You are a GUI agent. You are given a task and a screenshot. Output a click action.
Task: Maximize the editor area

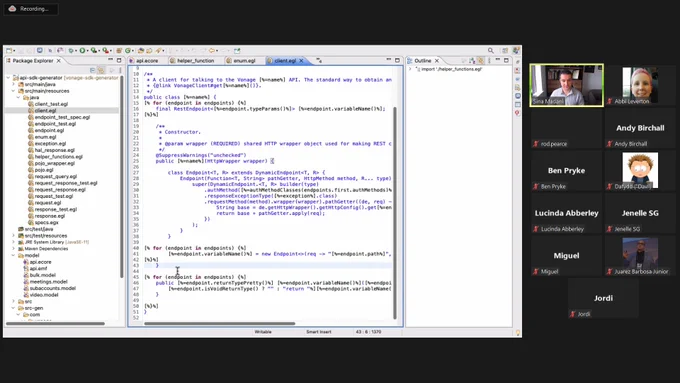click(397, 60)
